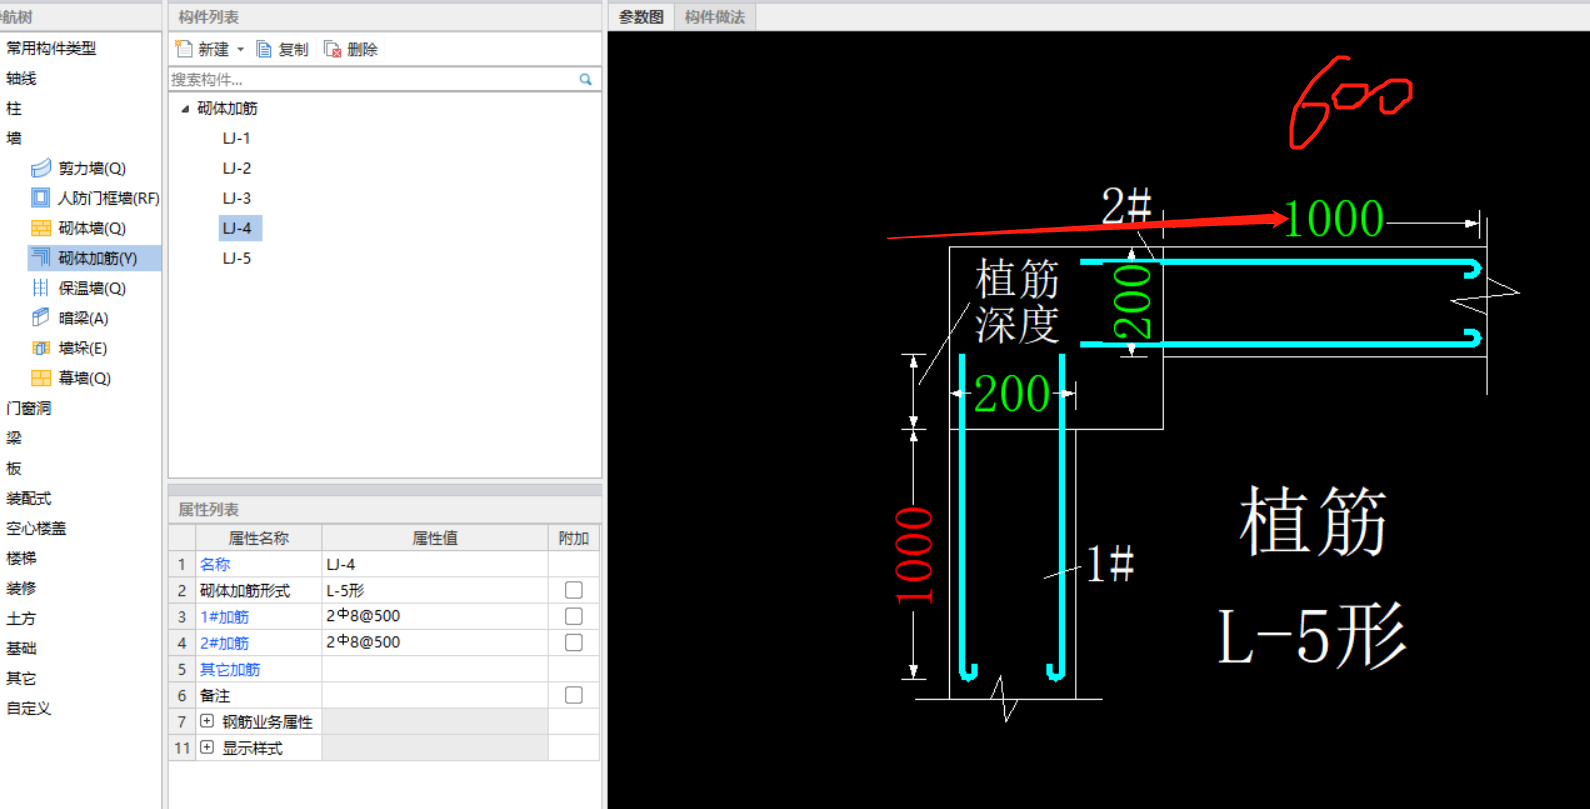Image resolution: width=1590 pixels, height=809 pixels.
Task: Edit the 2#加筋 value 2⌀8@500
Action: click(435, 642)
